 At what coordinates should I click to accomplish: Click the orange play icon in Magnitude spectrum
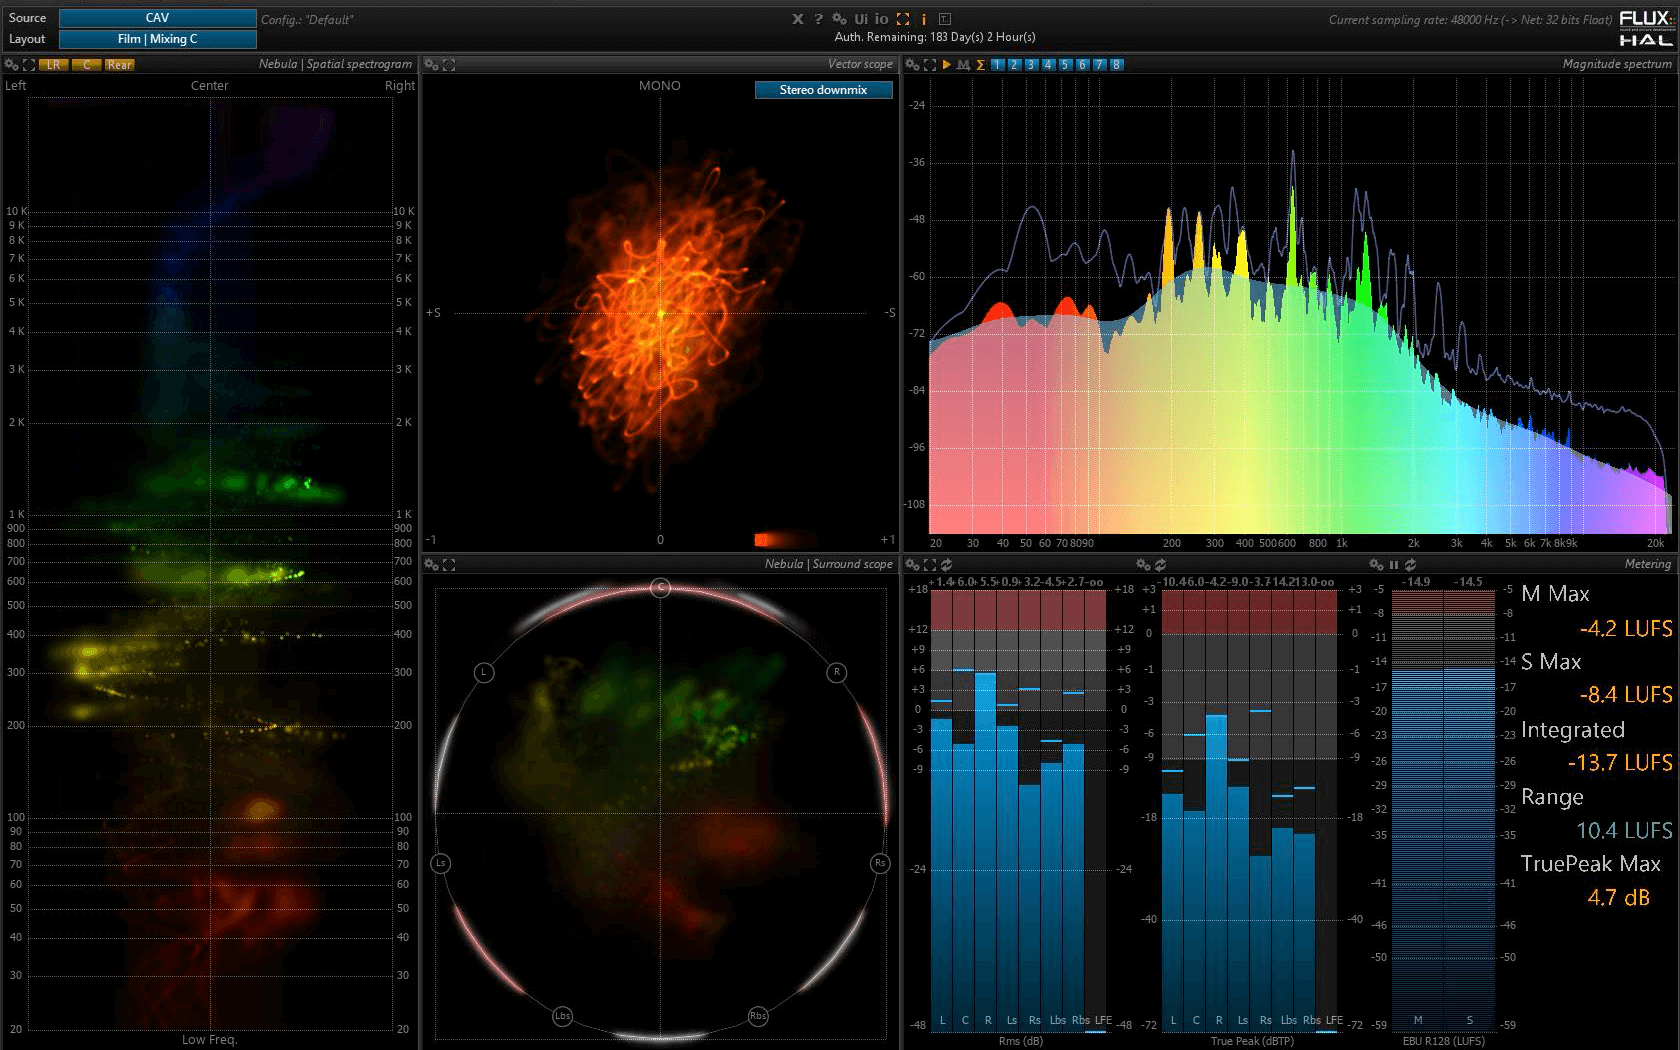click(947, 65)
